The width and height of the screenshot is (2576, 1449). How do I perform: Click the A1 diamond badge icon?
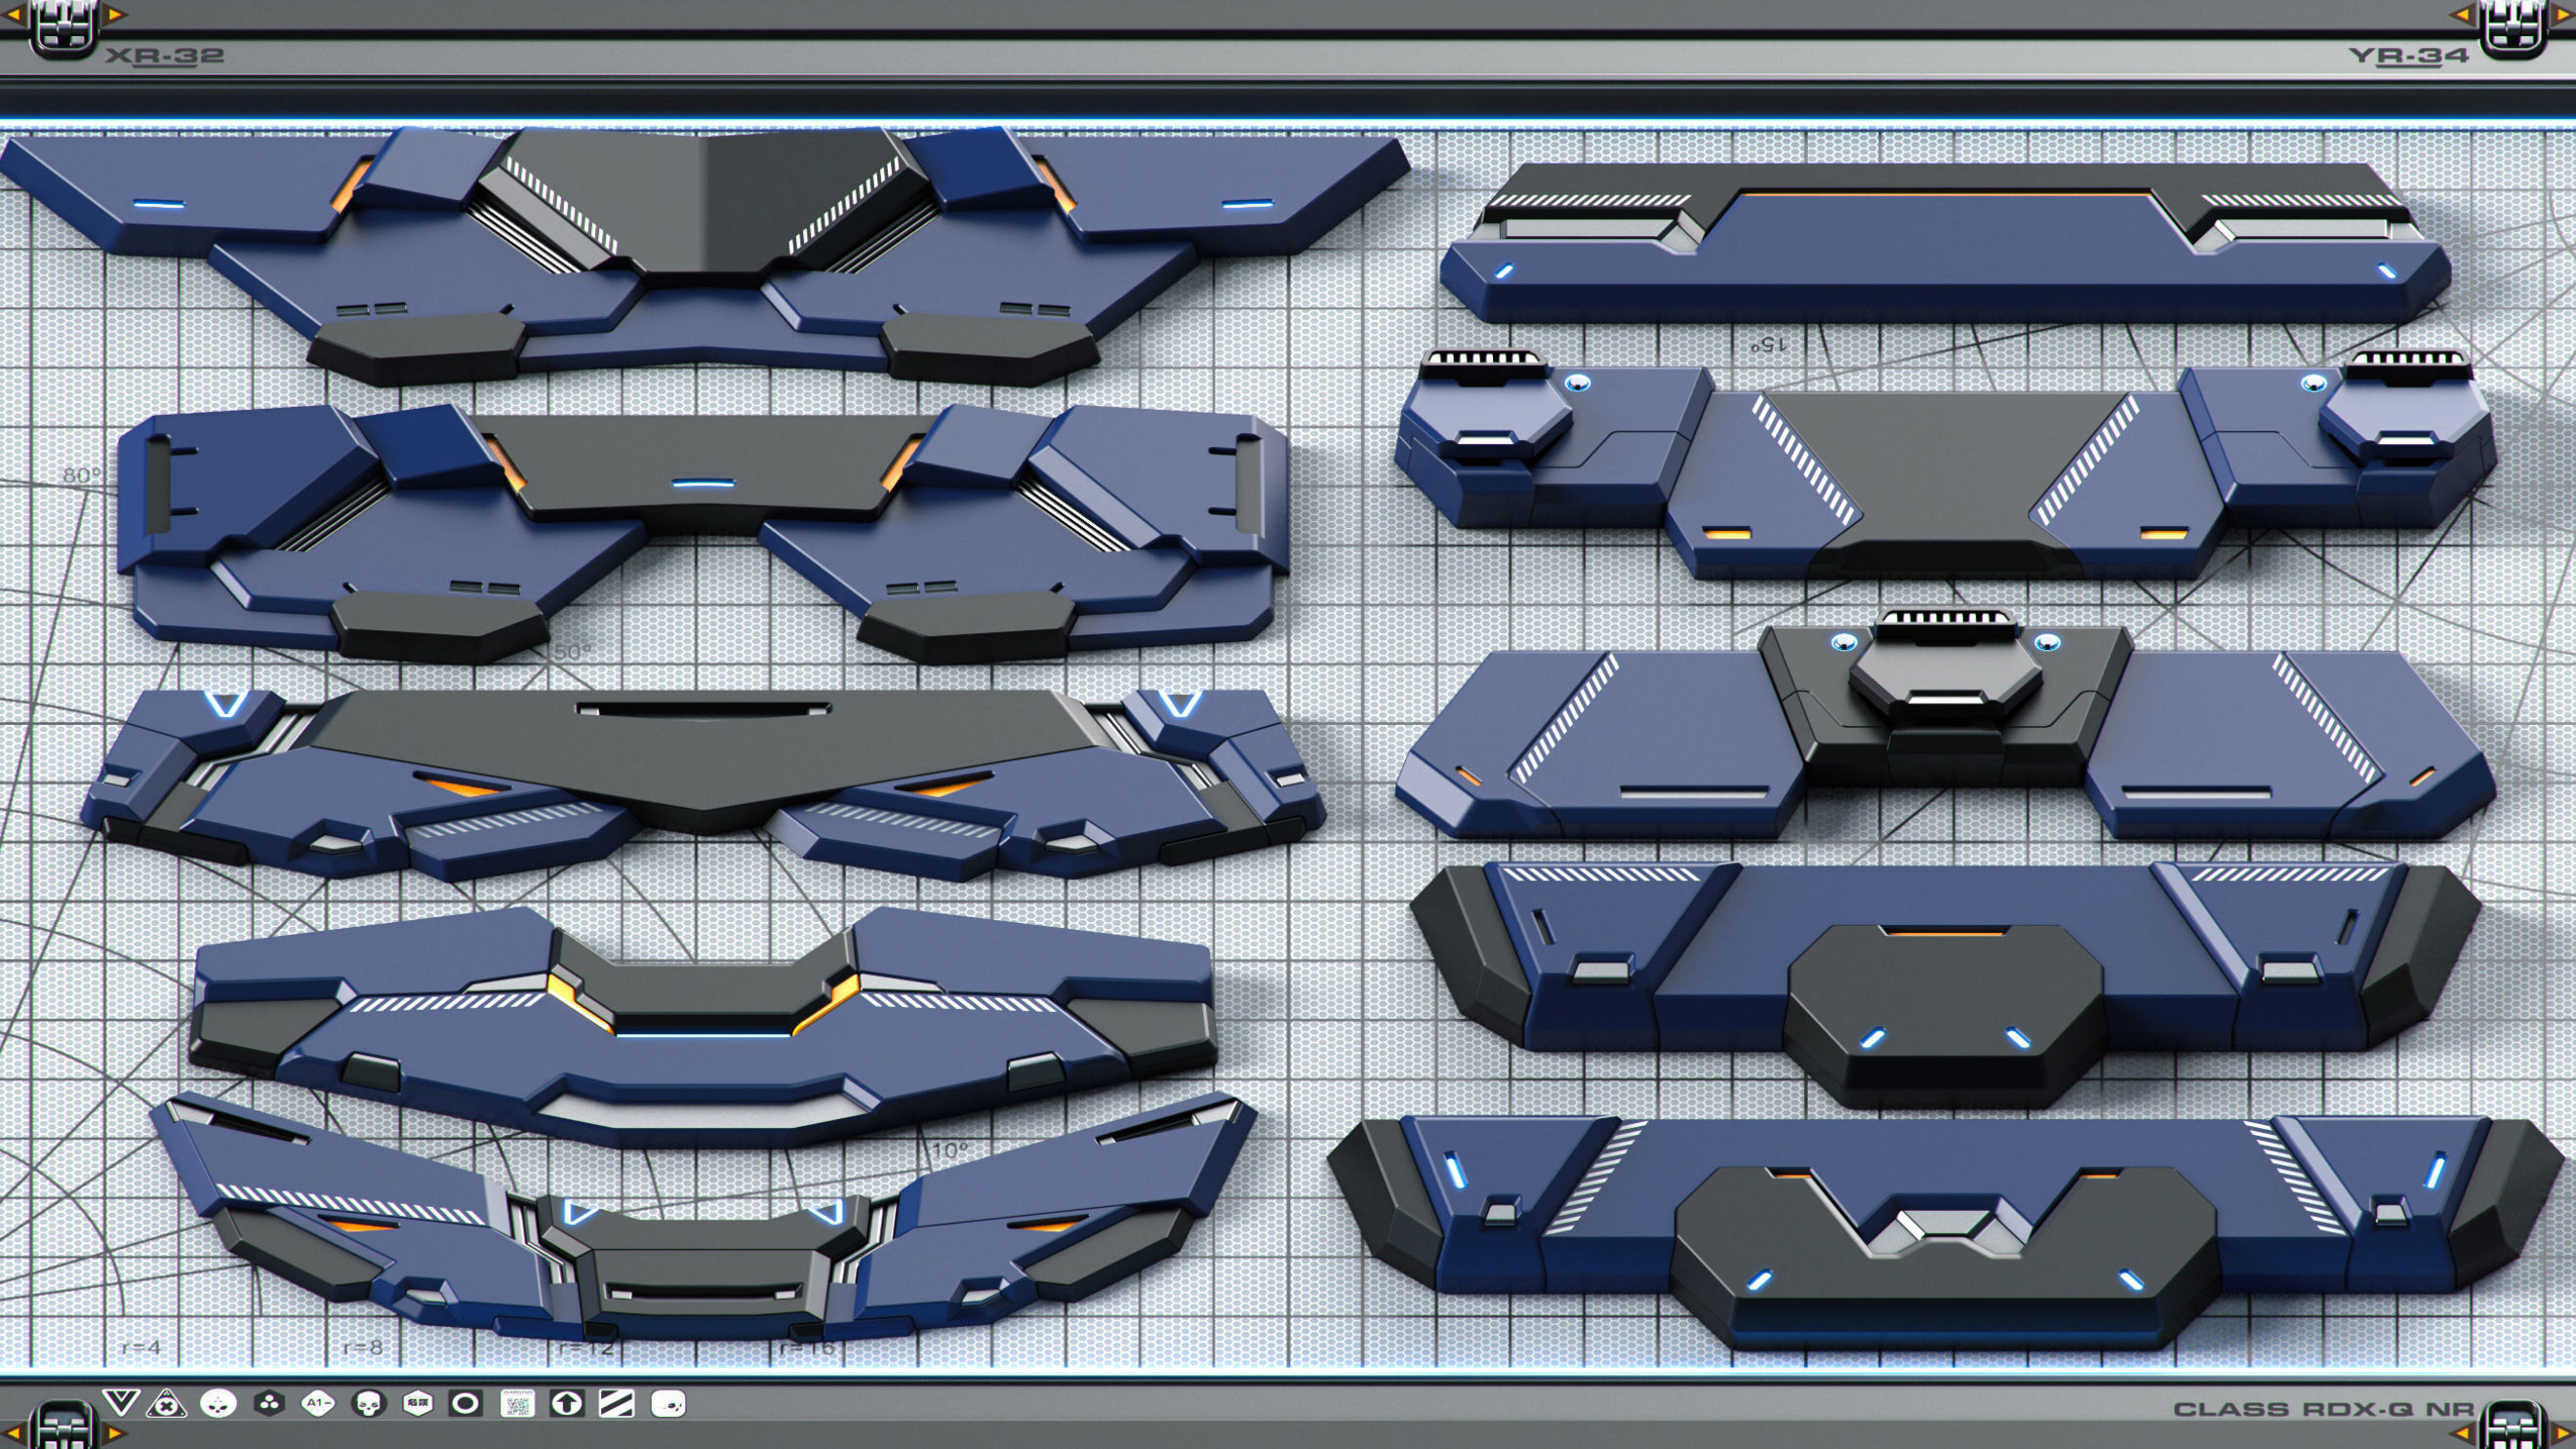click(x=318, y=1404)
